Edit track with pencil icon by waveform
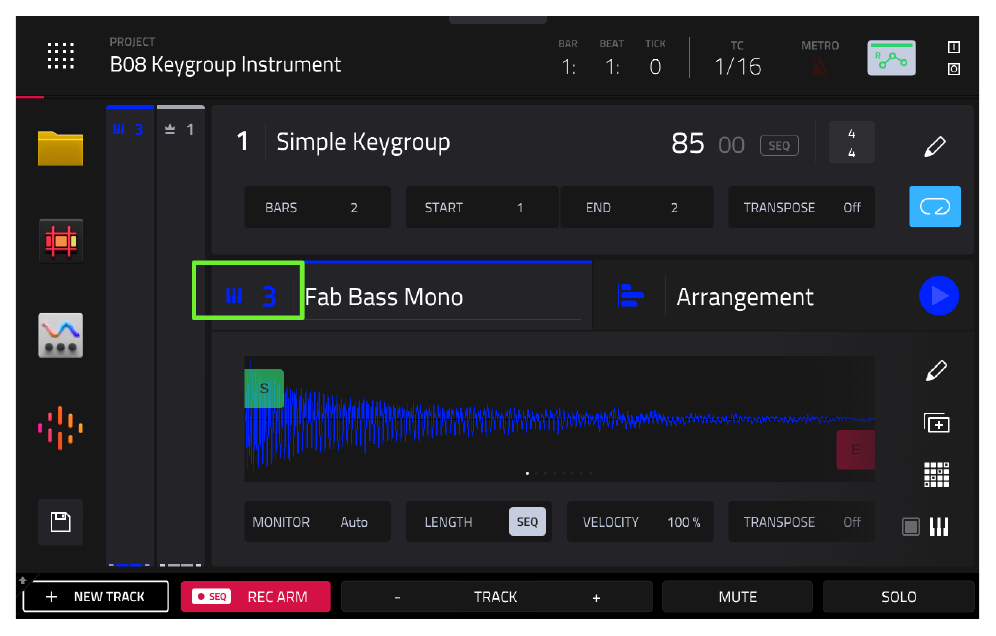996x636 pixels. 936,370
